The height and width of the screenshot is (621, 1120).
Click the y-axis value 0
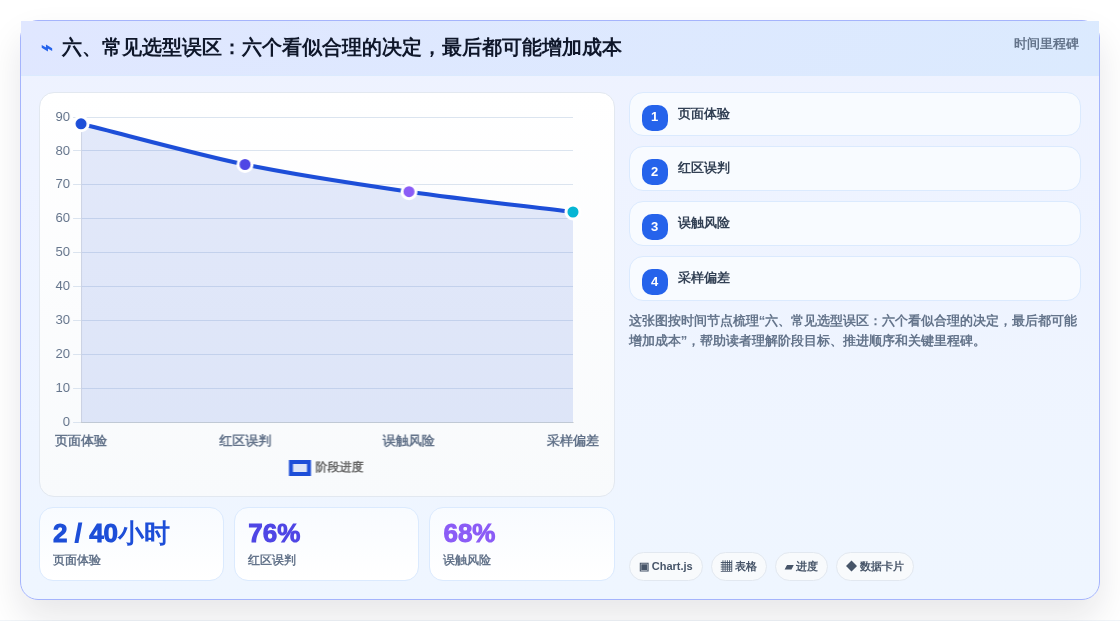click(66, 422)
